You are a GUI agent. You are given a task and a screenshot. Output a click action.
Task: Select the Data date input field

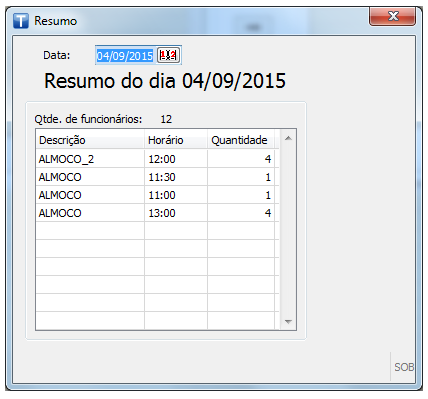click(125, 55)
